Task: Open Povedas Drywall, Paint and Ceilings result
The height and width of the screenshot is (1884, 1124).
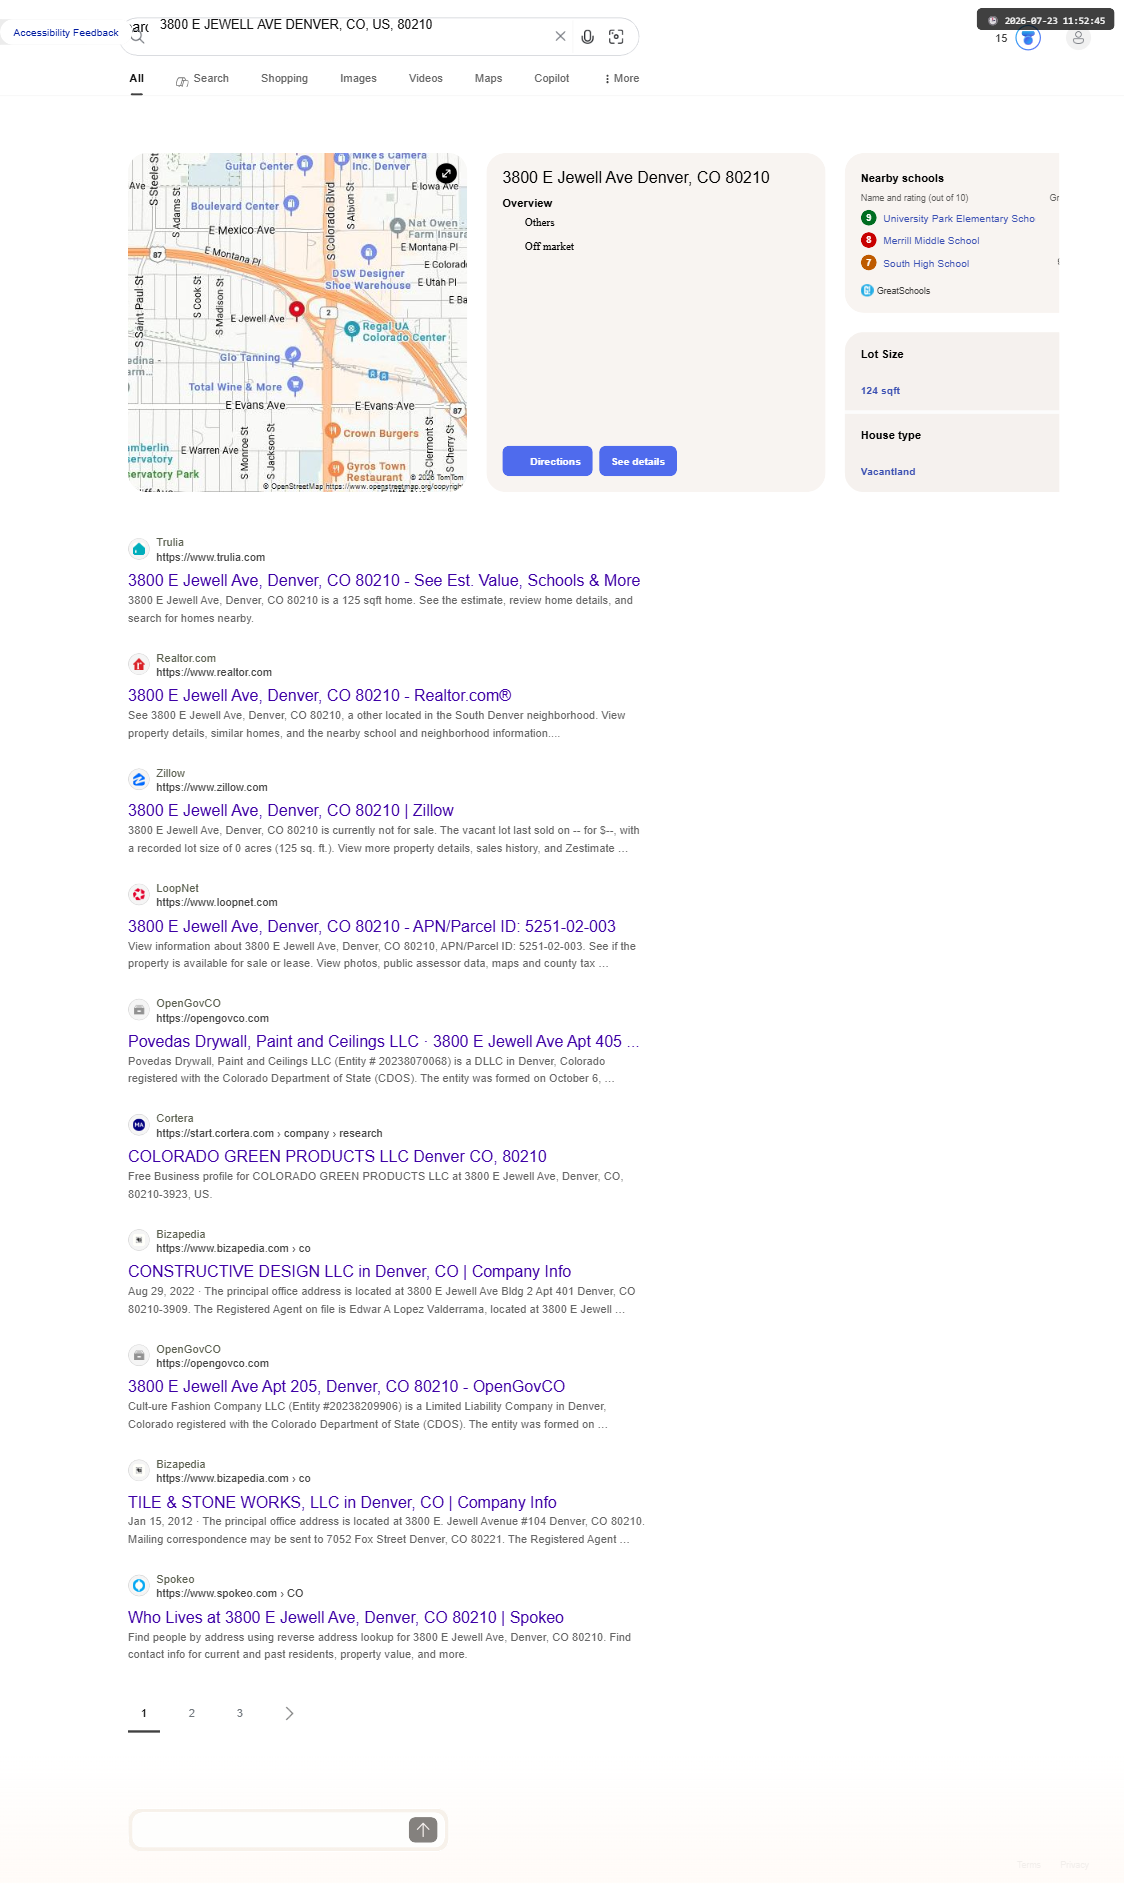Action: 384,1042
